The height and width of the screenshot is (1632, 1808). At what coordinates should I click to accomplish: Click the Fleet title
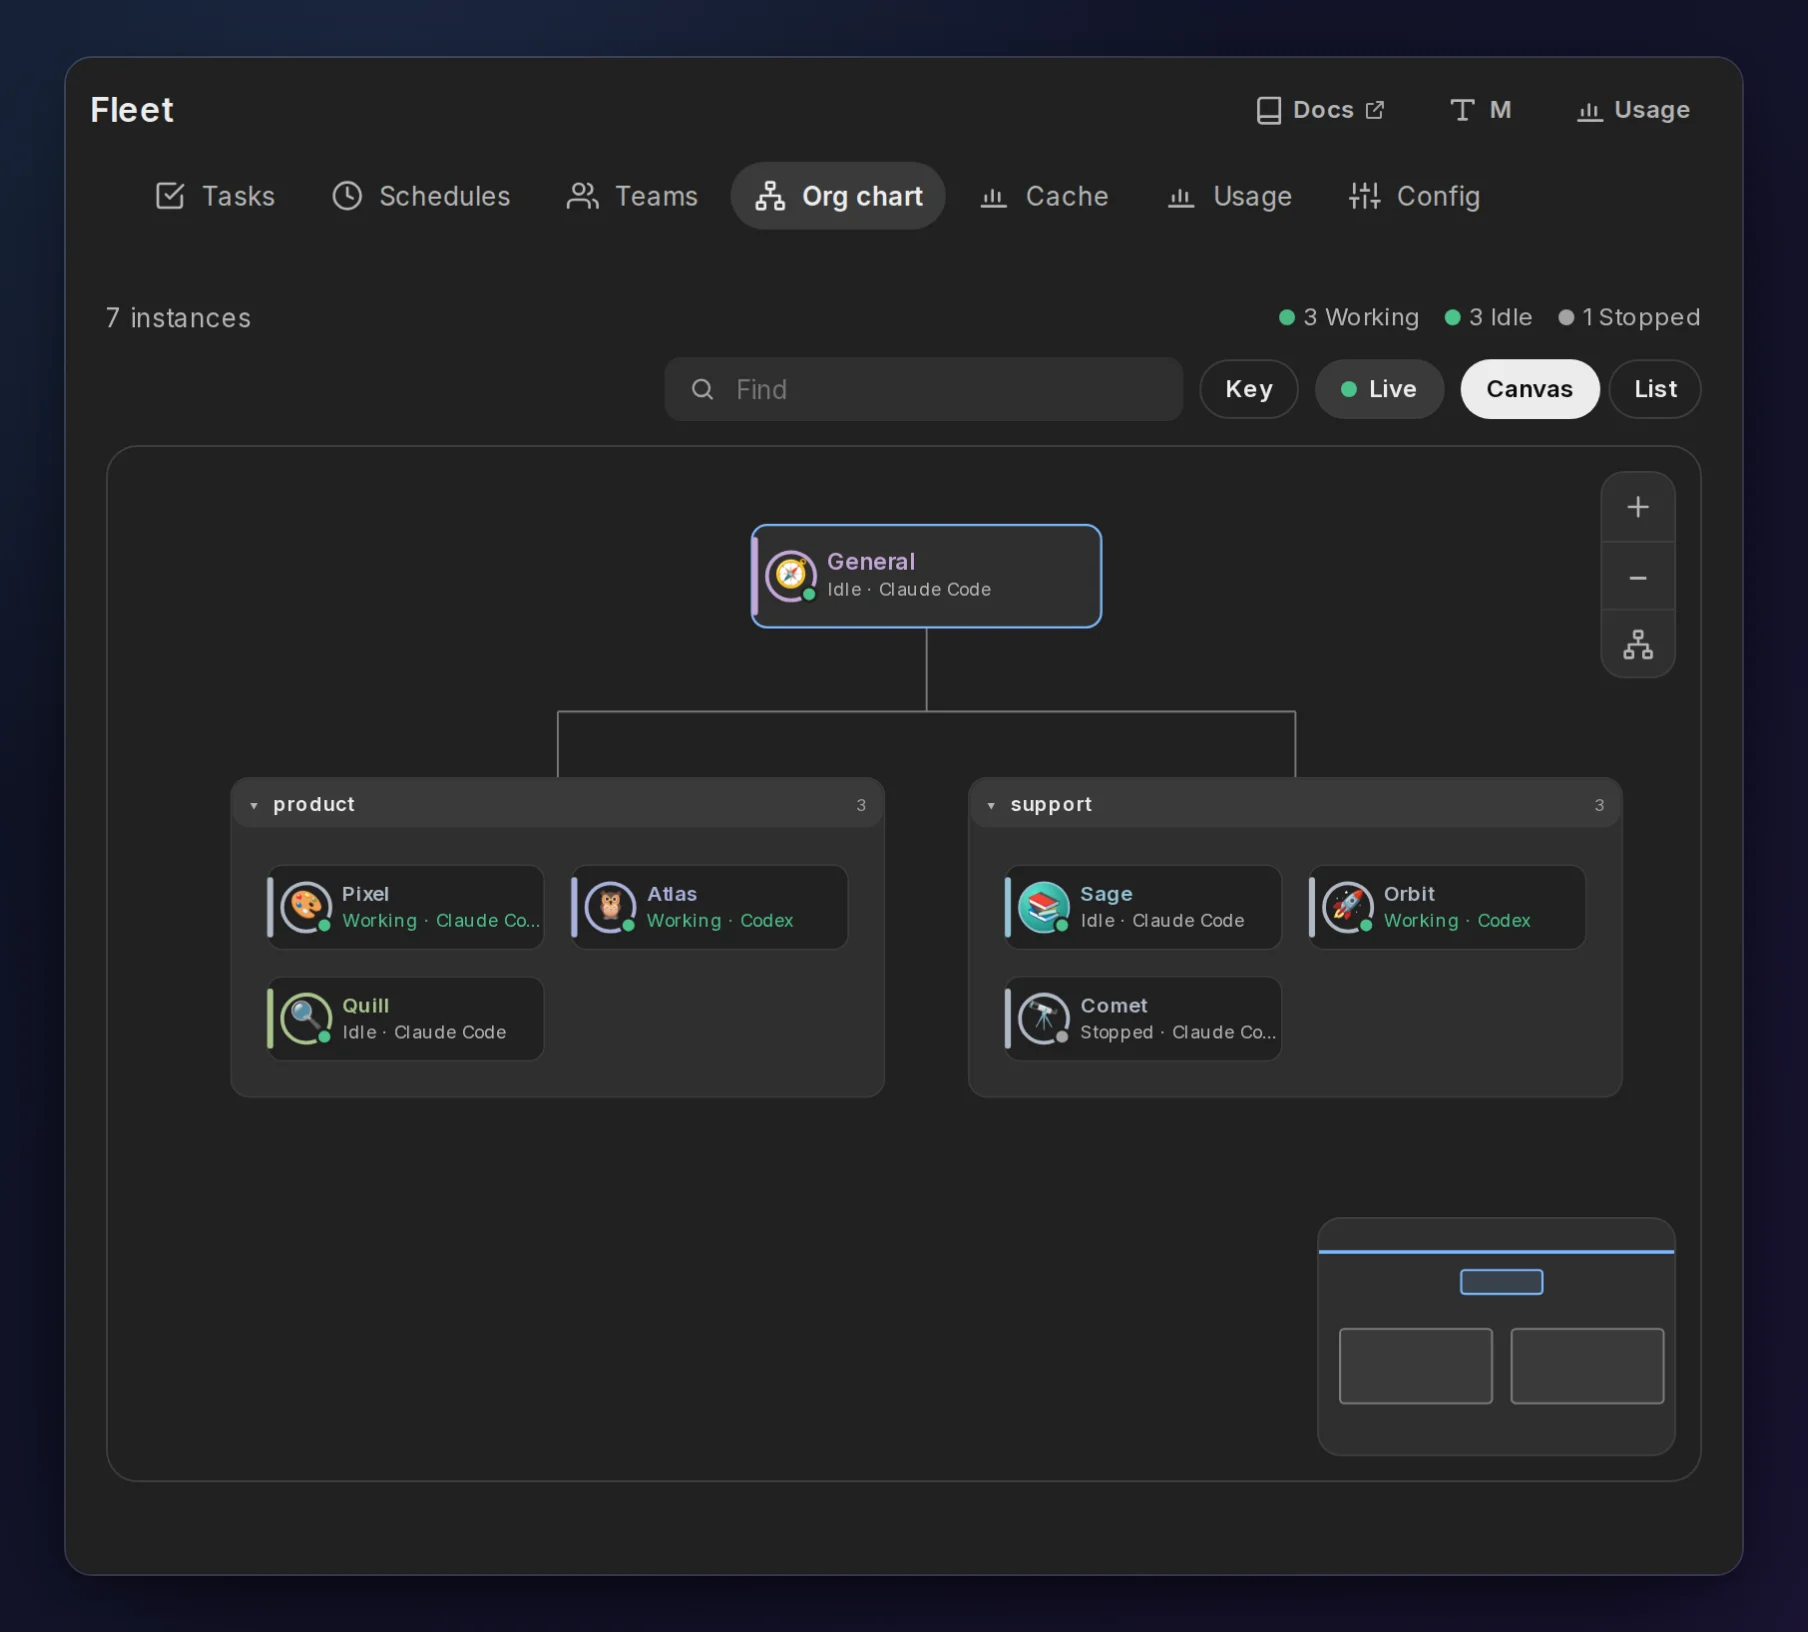[x=132, y=110]
